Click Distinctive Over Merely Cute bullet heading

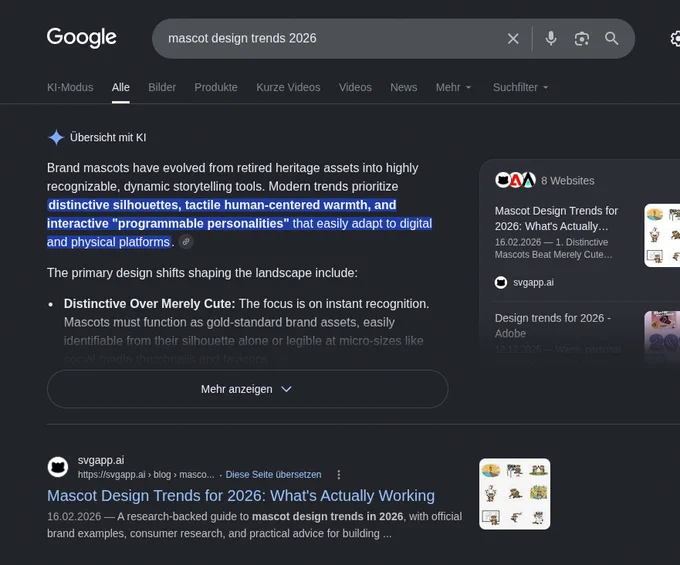click(149, 304)
